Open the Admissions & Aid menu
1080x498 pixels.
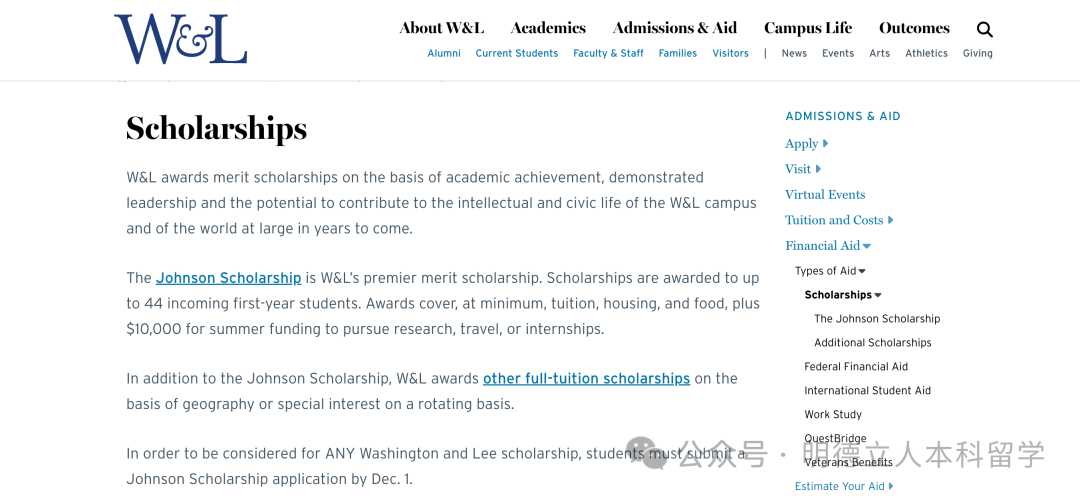click(675, 28)
